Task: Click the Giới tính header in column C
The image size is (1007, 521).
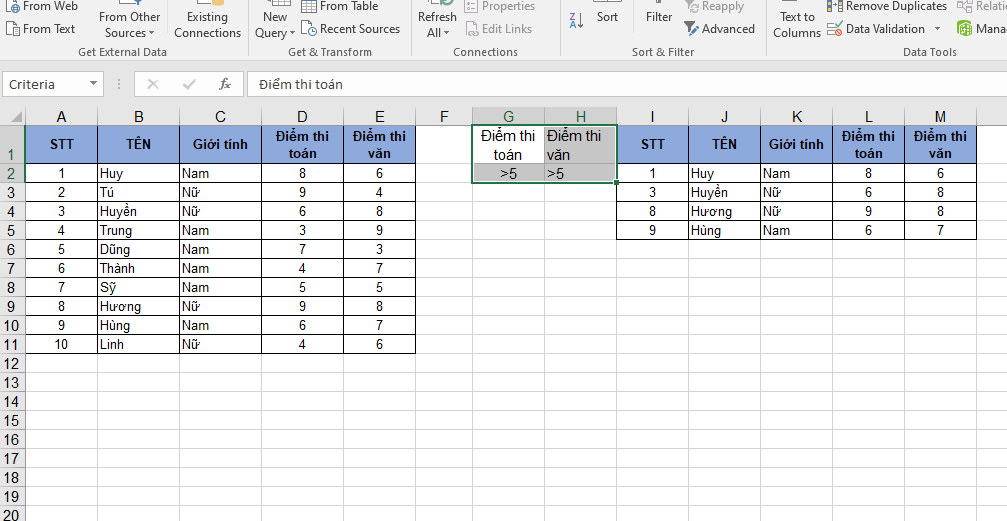Action: [220, 144]
